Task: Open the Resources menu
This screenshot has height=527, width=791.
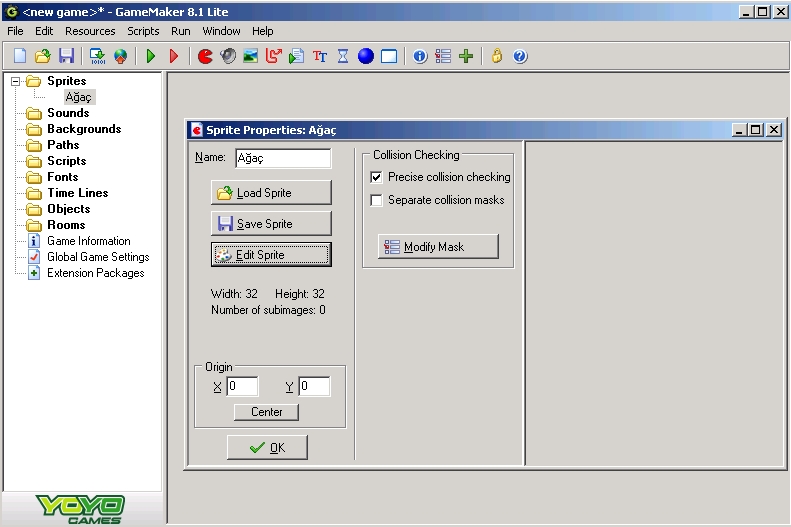Action: (x=90, y=31)
